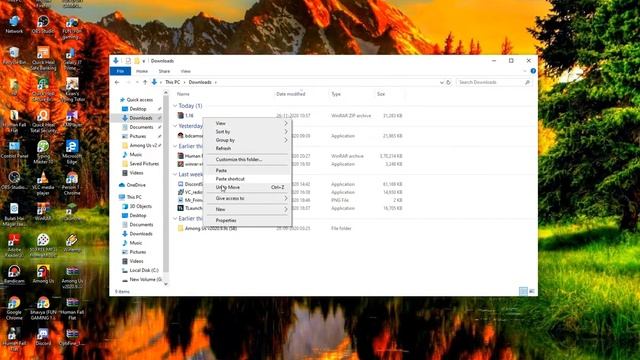Collapse the Last week group

[x=175, y=174]
